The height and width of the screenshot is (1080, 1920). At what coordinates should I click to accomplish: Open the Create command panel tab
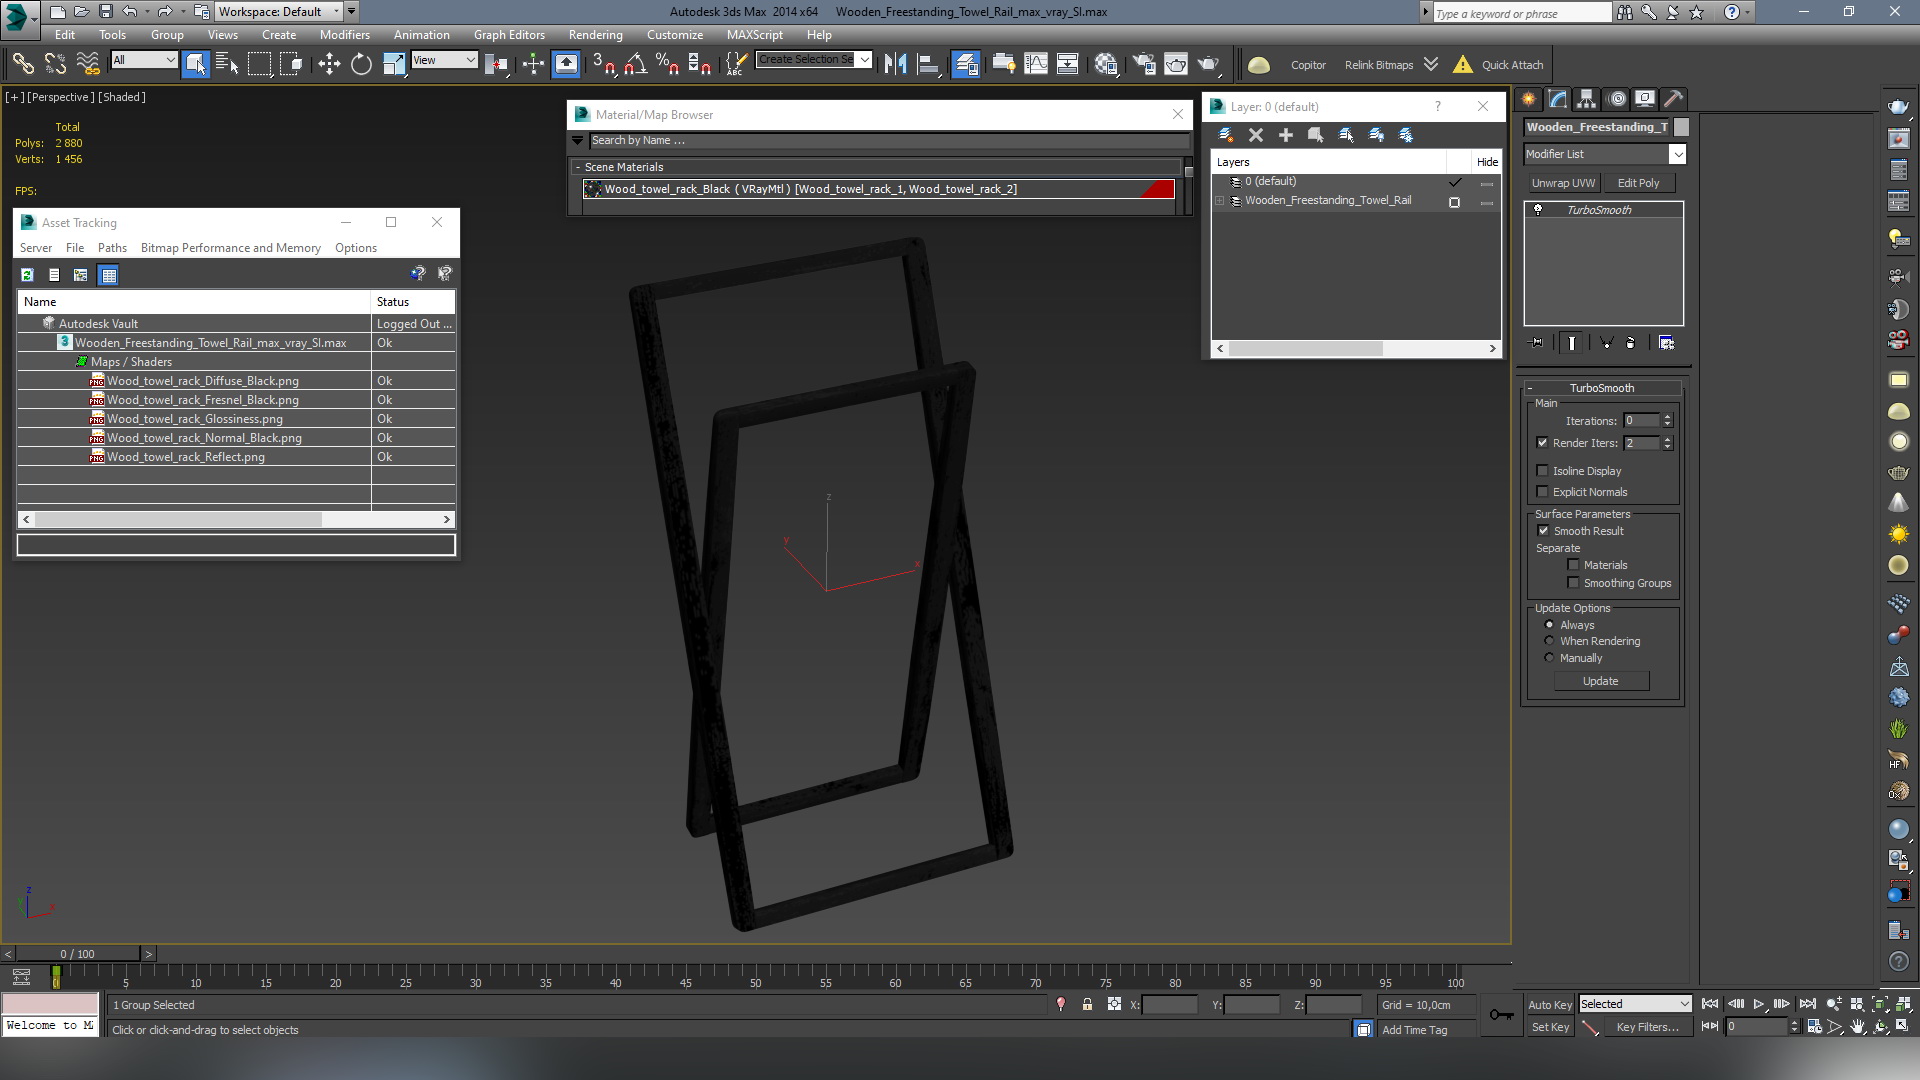coord(1528,99)
